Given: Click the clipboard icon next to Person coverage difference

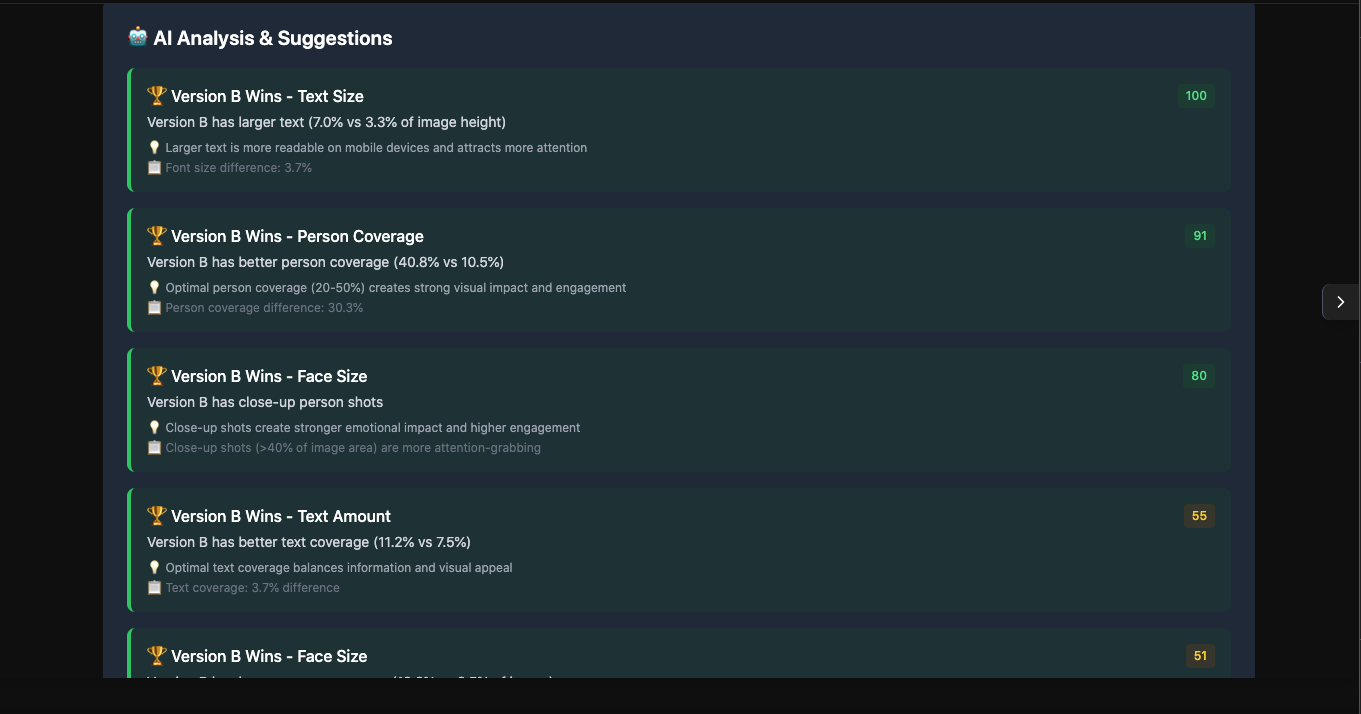Looking at the screenshot, I should click(x=154, y=307).
